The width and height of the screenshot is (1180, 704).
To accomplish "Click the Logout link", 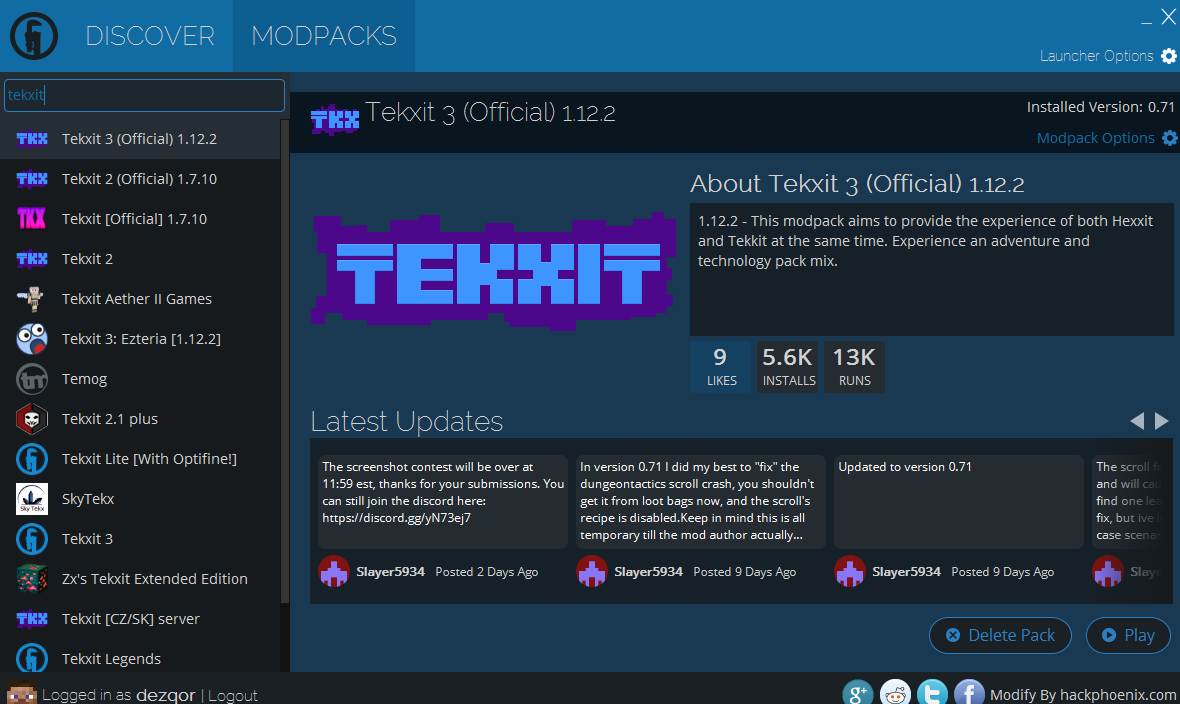I will tap(233, 695).
